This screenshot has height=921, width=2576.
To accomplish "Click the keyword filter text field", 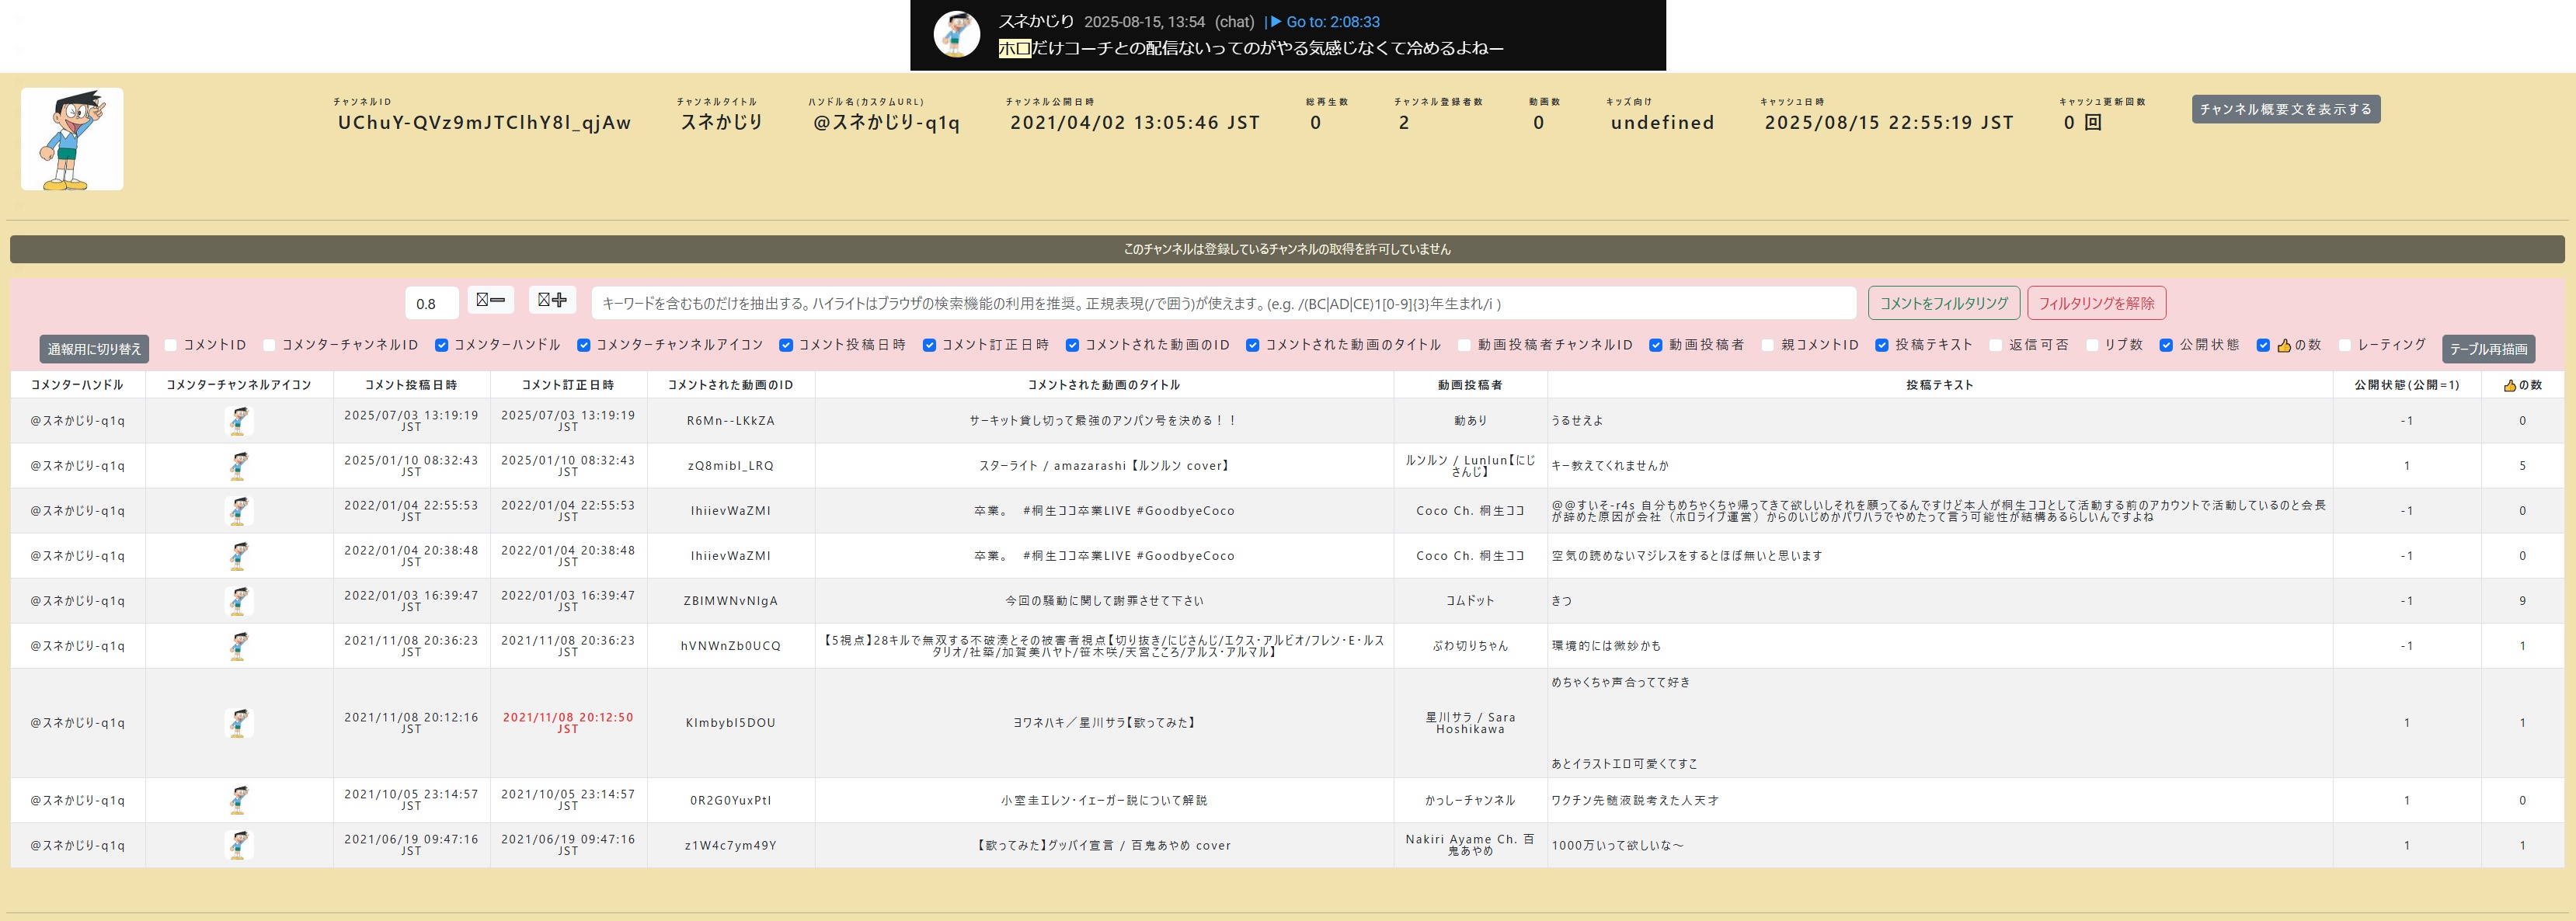I will click(x=1222, y=303).
